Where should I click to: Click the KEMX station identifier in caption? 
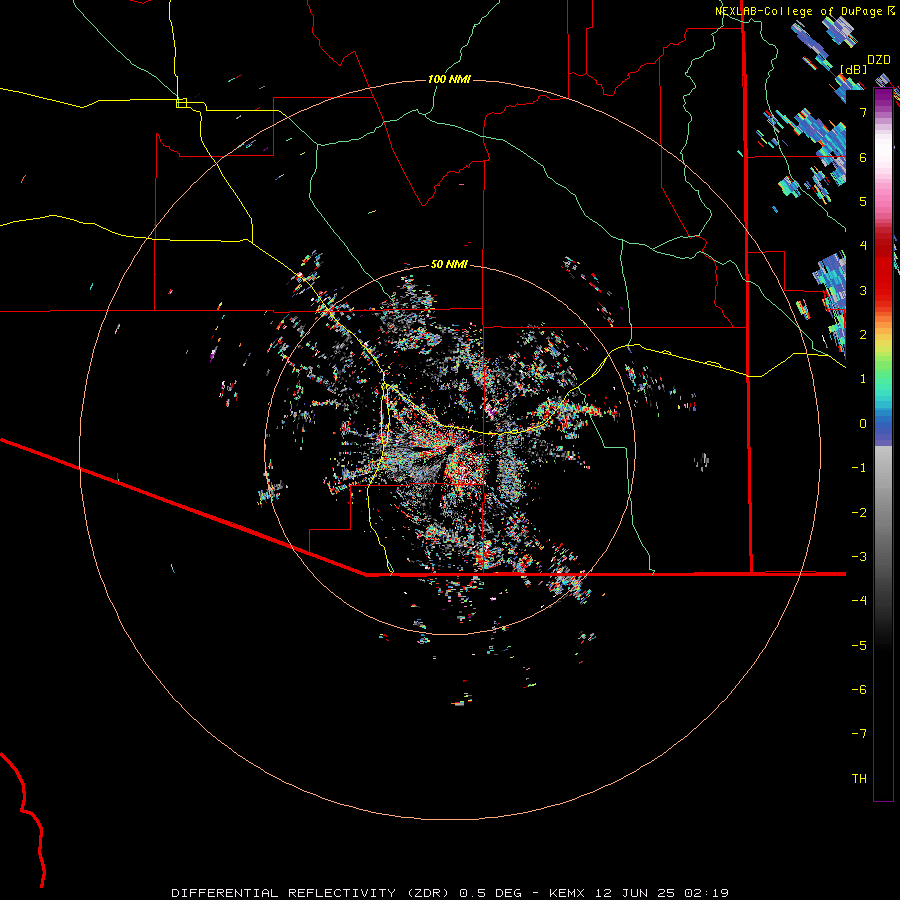click(567, 893)
